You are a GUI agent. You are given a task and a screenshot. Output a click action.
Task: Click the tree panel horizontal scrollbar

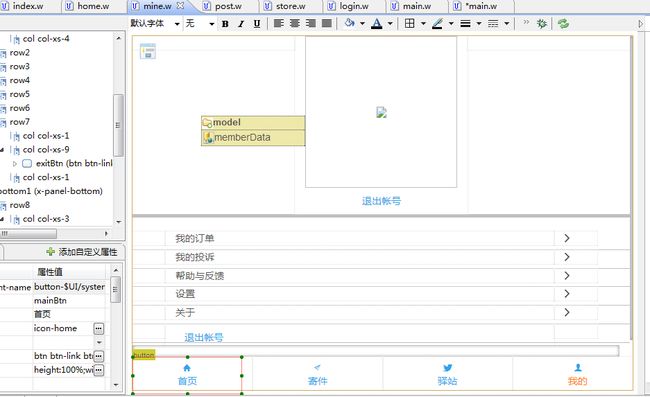(x=28, y=234)
